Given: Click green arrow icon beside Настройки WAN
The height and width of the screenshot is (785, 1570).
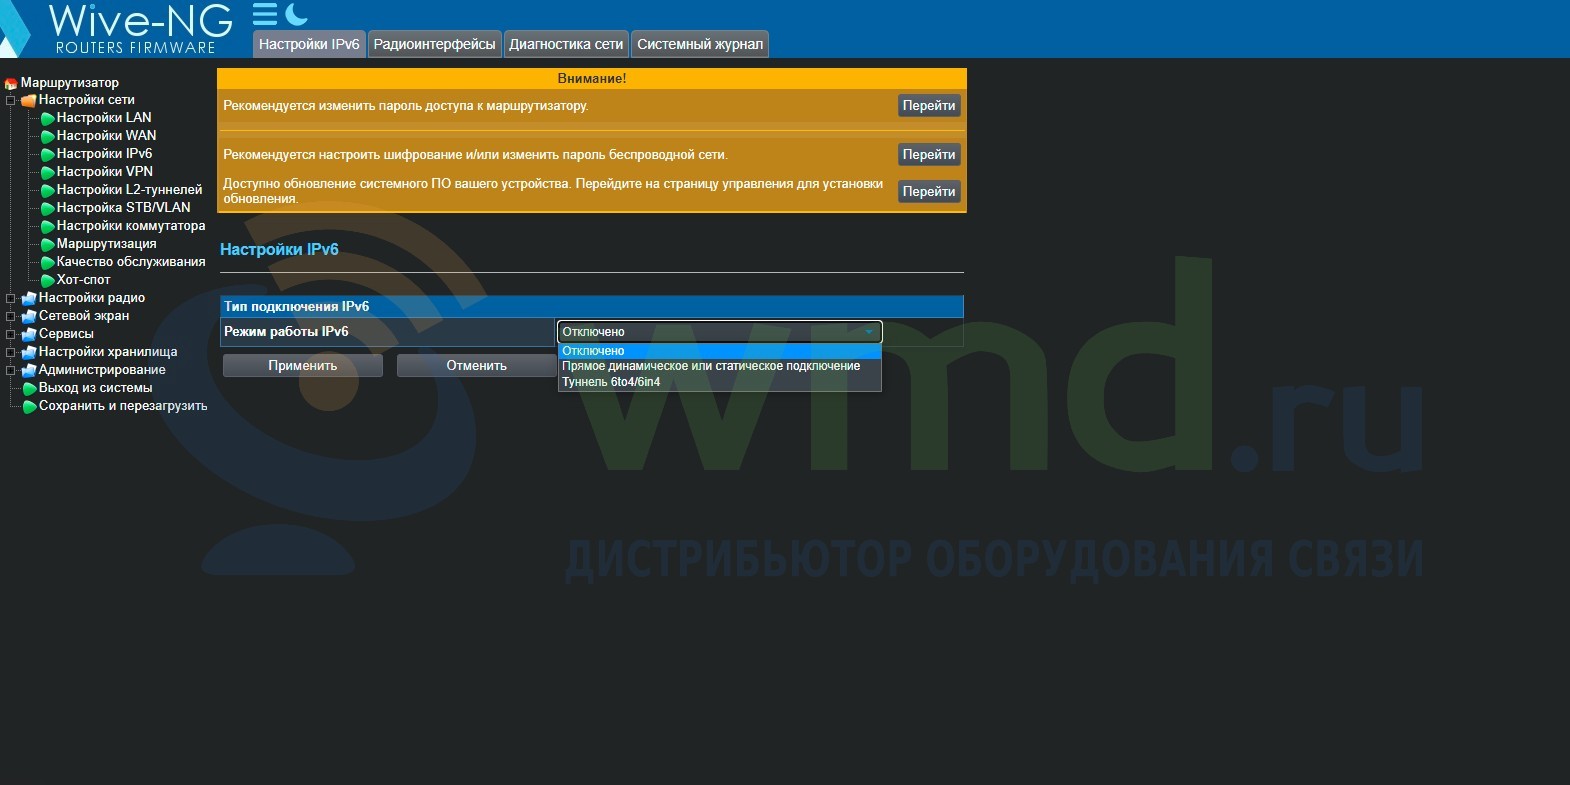Looking at the screenshot, I should [47, 136].
